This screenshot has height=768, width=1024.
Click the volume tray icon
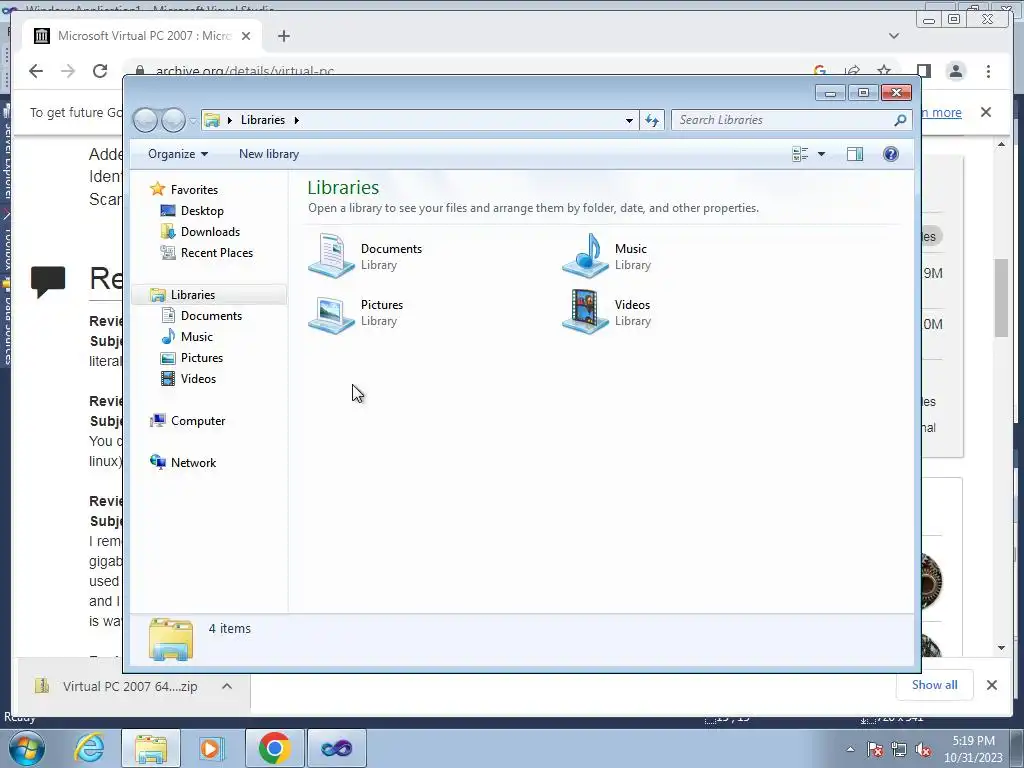(x=923, y=749)
